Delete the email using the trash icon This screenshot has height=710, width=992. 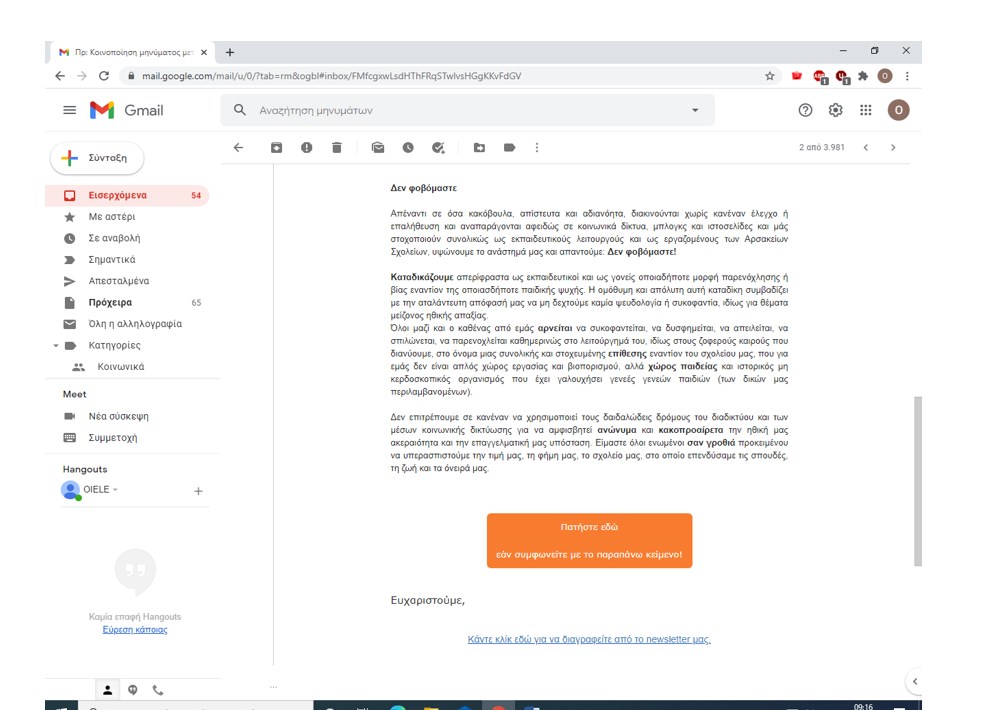click(x=337, y=148)
